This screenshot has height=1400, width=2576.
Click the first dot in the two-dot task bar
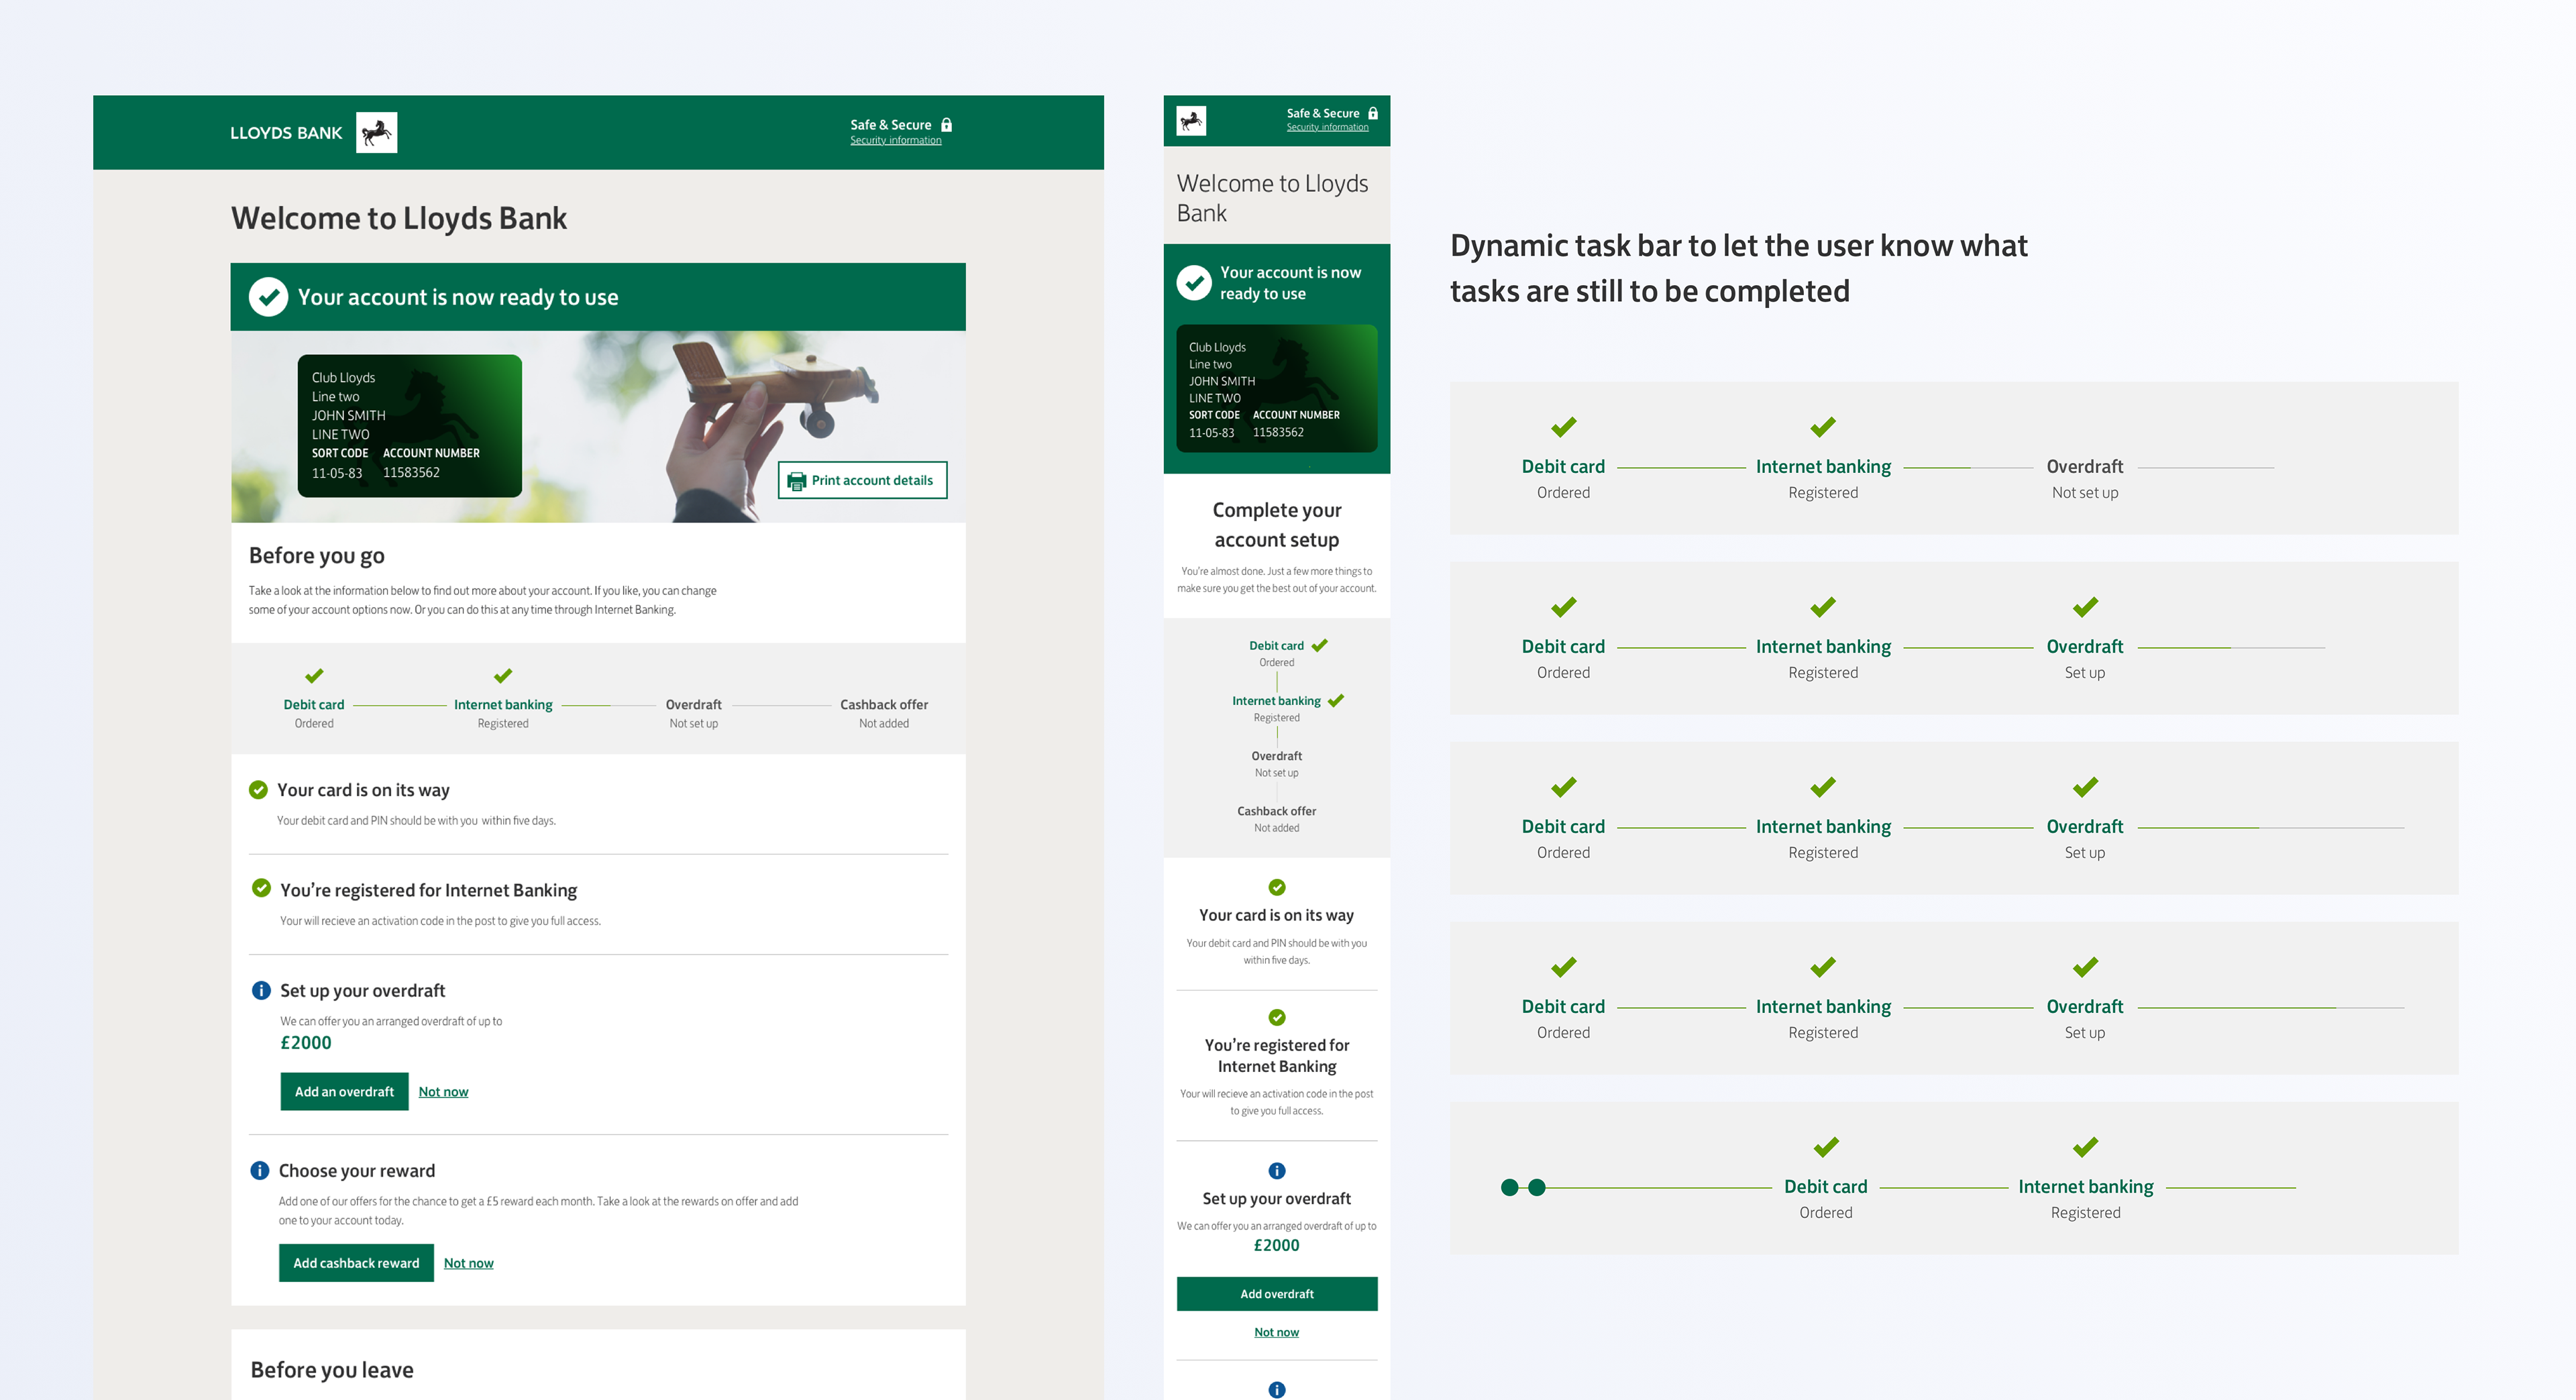click(1509, 1187)
